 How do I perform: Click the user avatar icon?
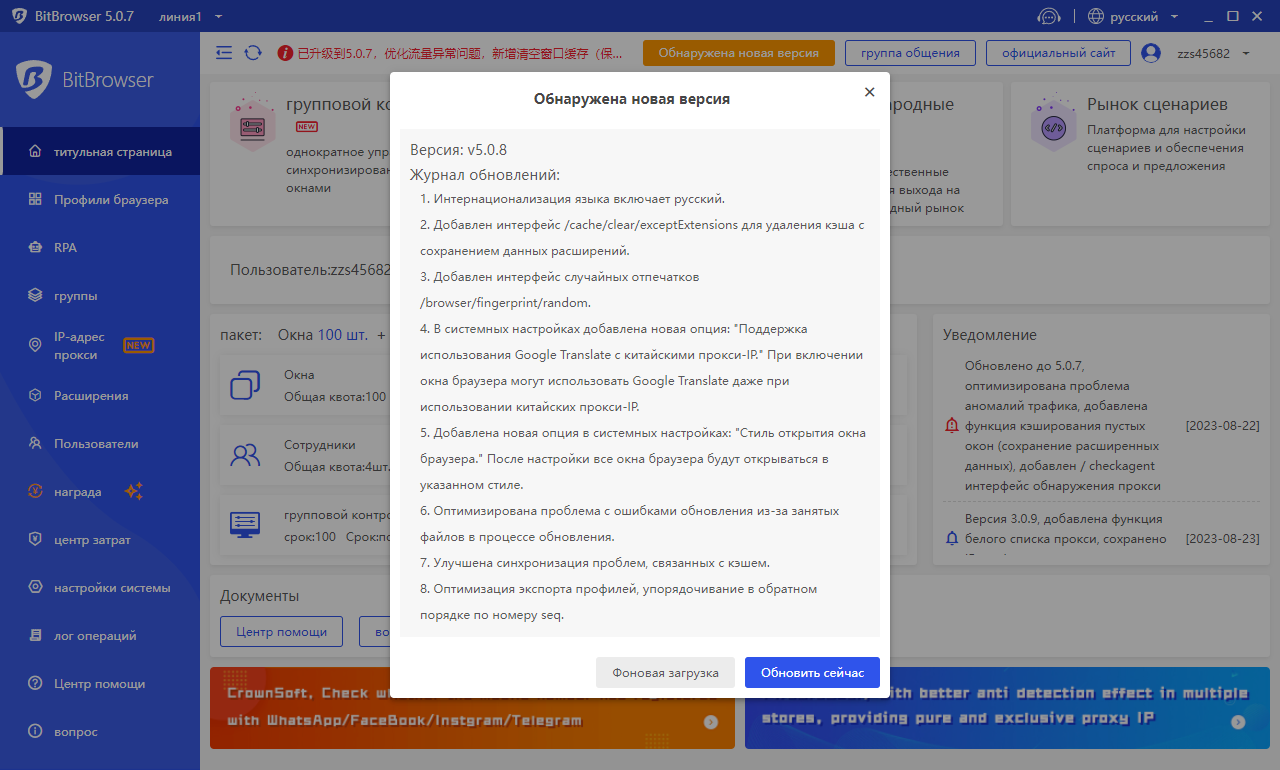1151,53
